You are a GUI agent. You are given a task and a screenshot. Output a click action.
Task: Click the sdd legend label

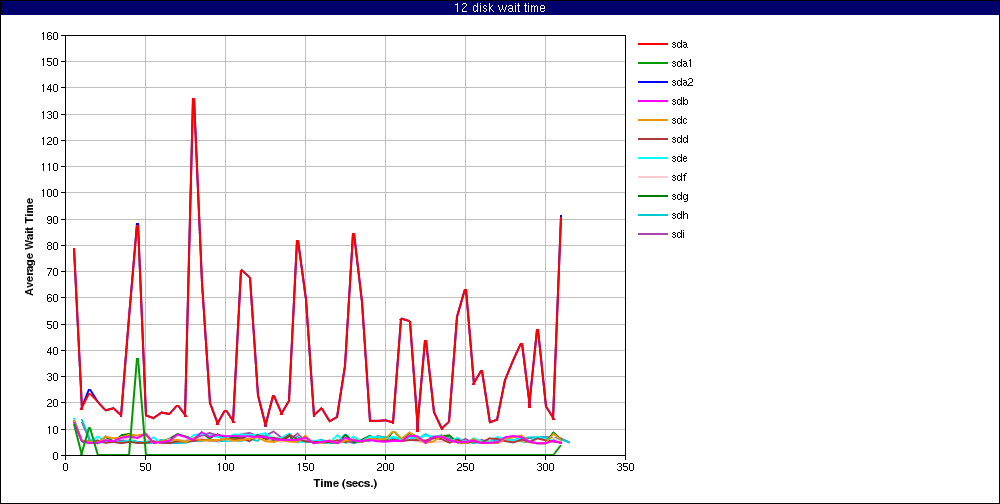pos(679,139)
